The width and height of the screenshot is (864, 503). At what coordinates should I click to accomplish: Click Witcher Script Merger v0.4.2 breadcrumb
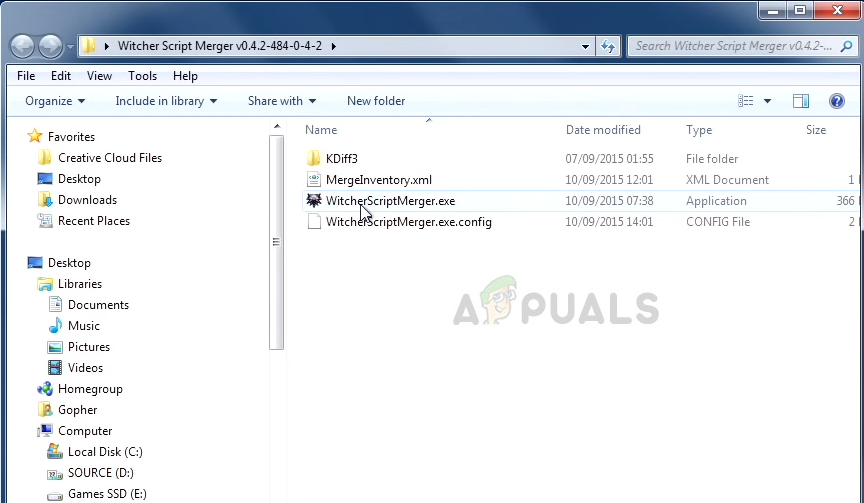tap(220, 46)
